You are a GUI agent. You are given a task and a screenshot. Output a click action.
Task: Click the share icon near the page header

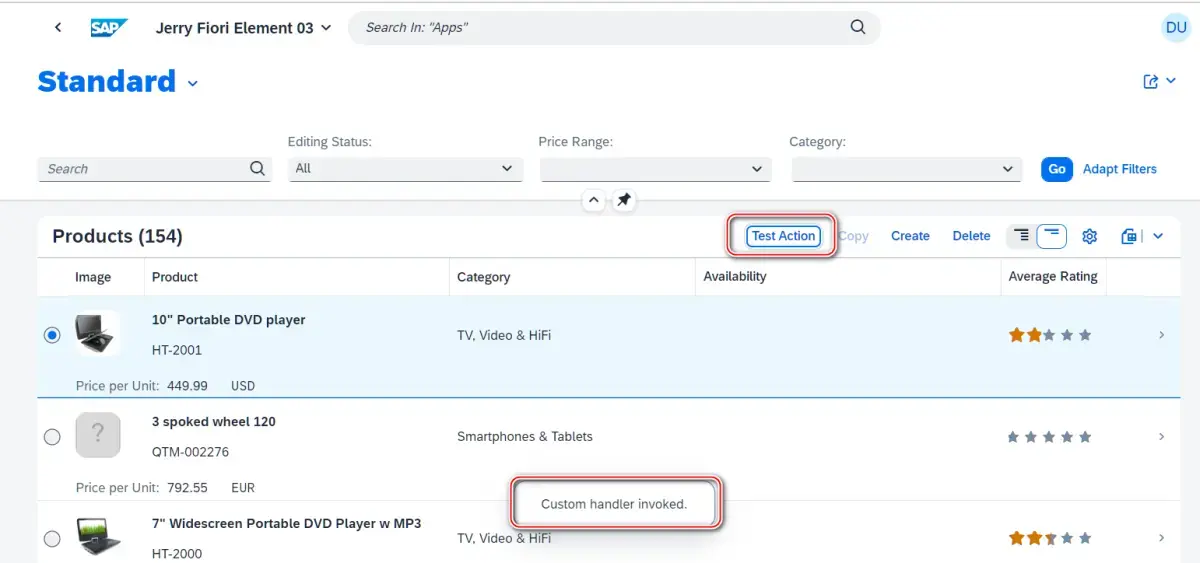(x=1151, y=82)
